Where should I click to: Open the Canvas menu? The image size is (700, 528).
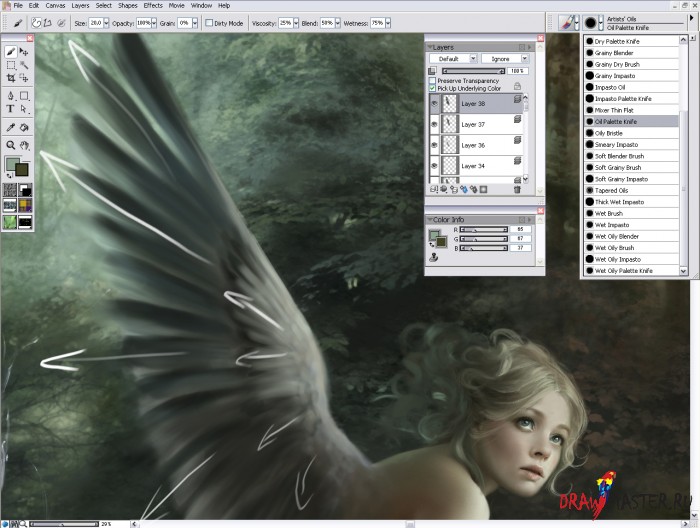point(55,5)
